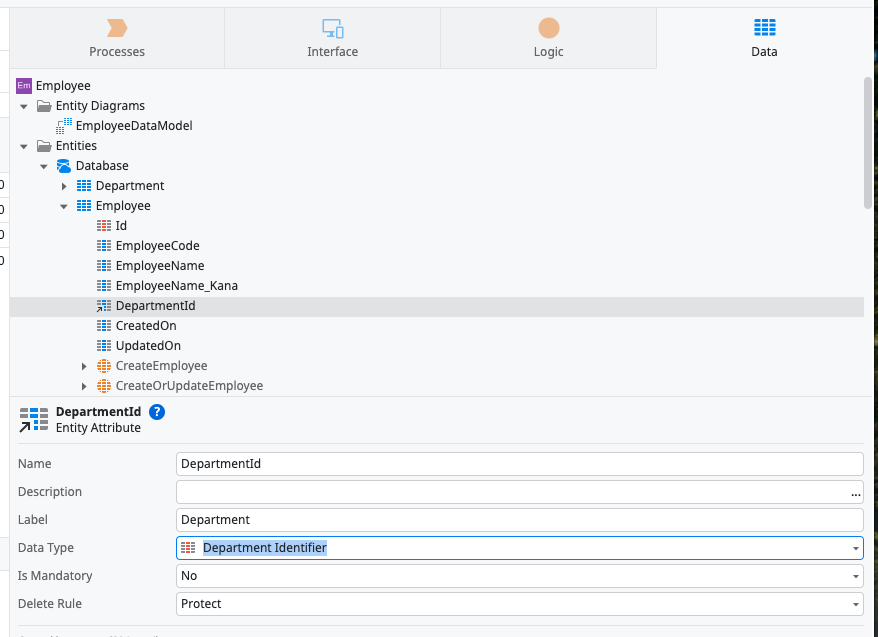Click the Database cloud icon

coord(64,166)
